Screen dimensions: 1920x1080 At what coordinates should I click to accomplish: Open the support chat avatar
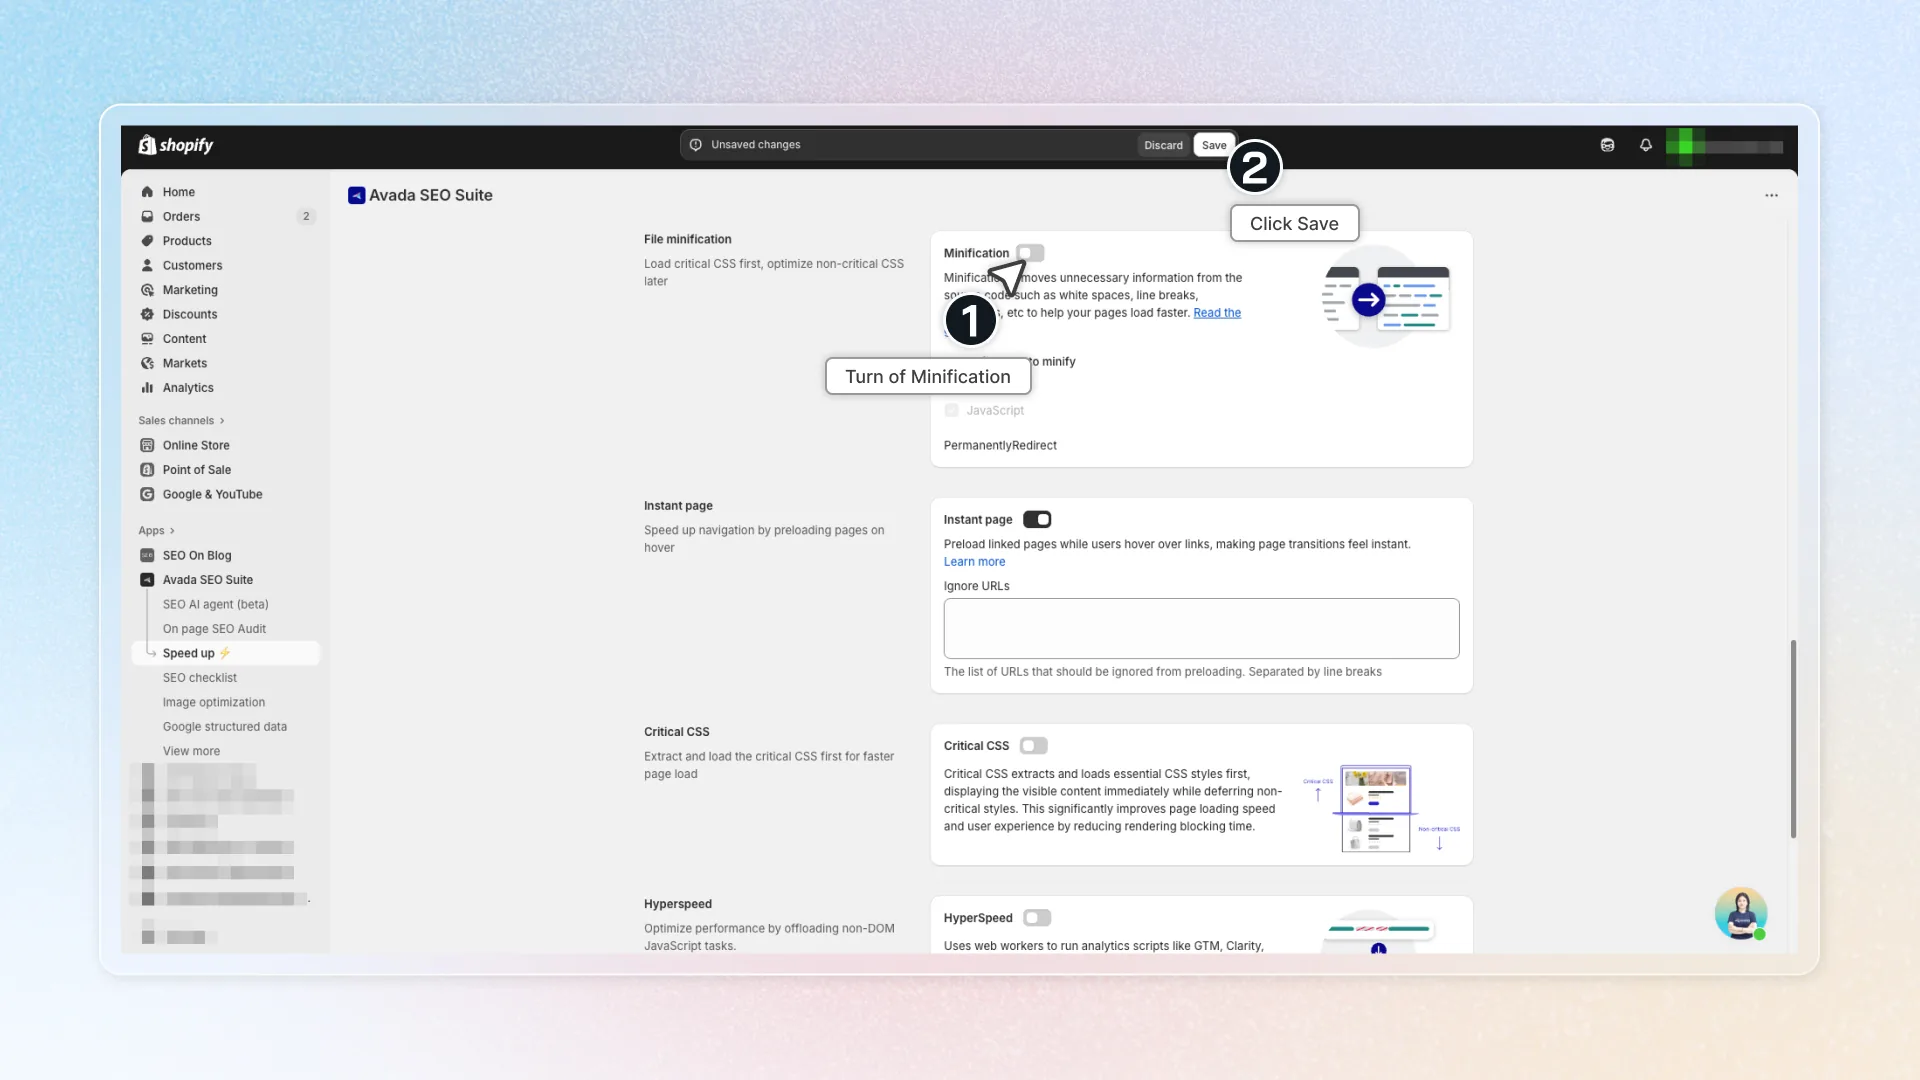(x=1741, y=913)
